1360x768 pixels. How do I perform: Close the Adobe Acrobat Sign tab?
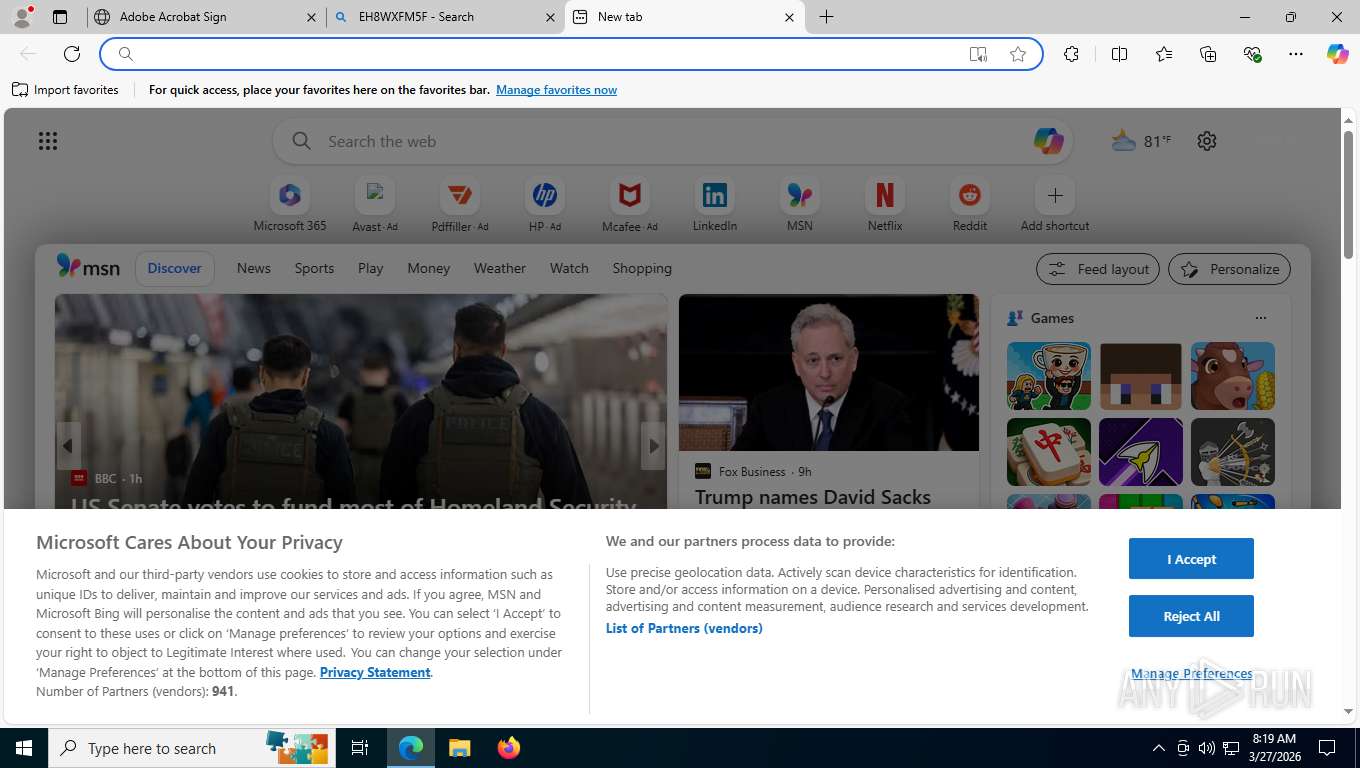[x=311, y=17]
